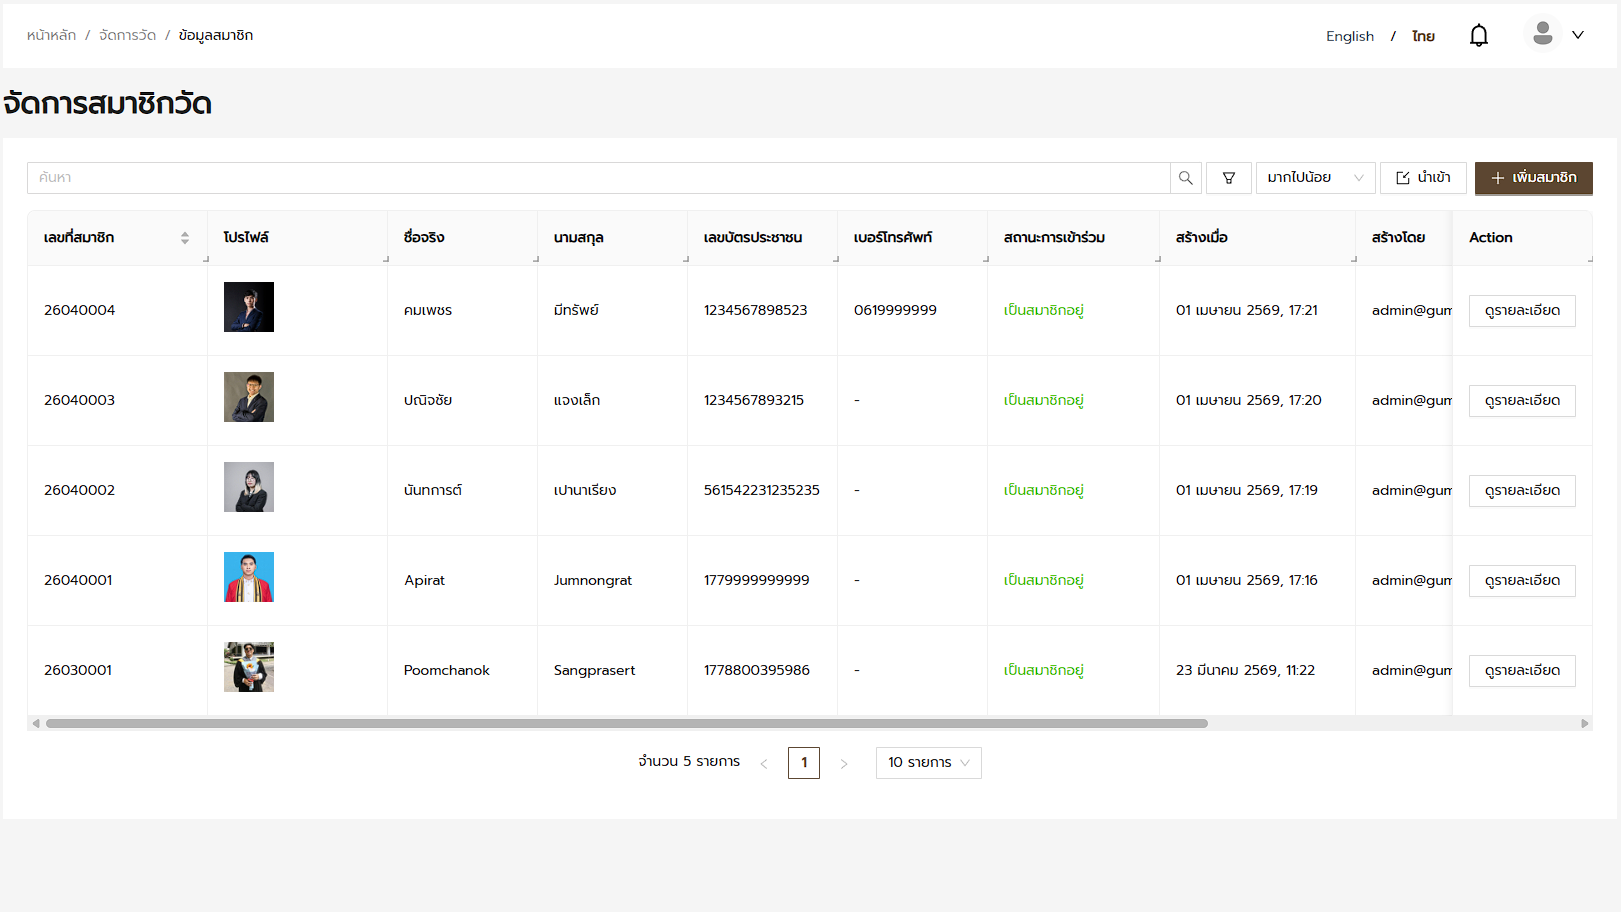1621x912 pixels.
Task: Click the search magnifier icon
Action: coord(1185,178)
